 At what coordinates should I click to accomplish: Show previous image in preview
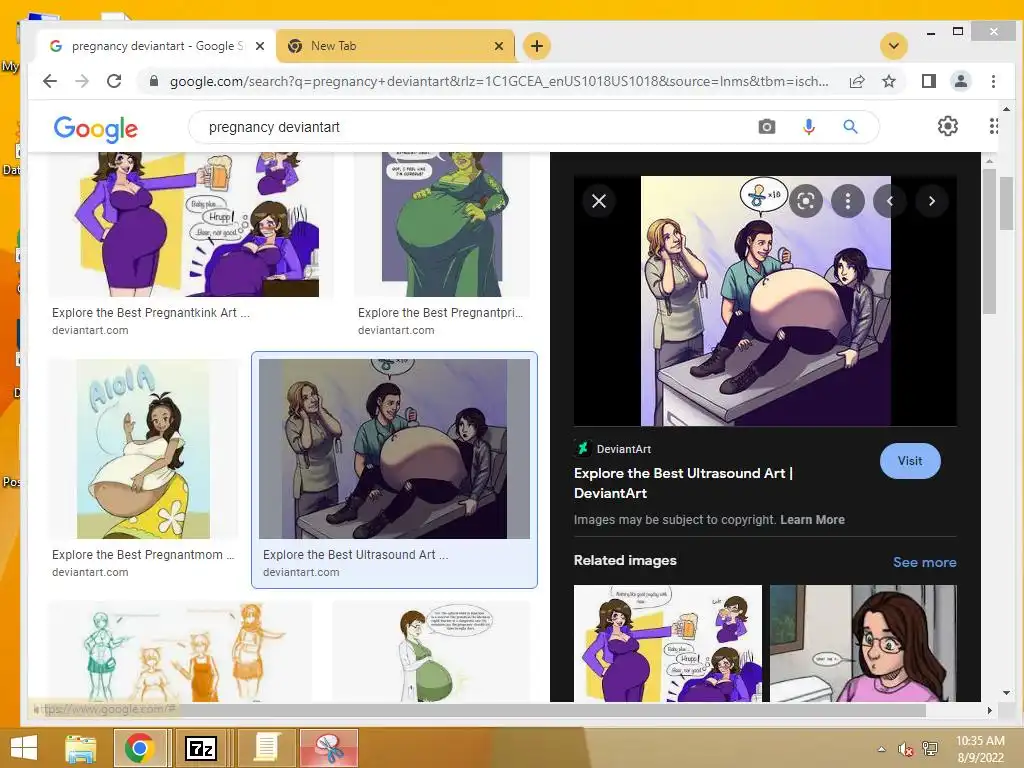[889, 201]
